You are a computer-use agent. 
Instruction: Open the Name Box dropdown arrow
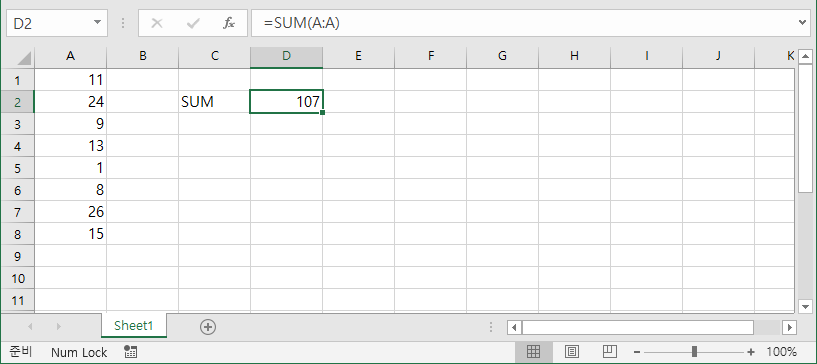[x=97, y=22]
